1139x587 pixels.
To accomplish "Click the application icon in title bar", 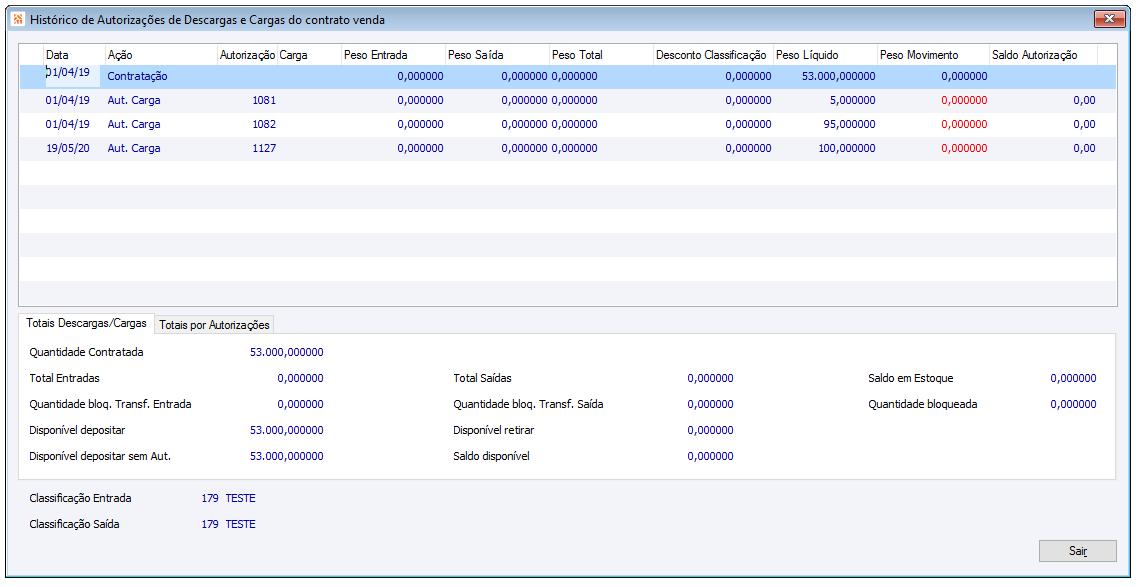I will click(17, 19).
